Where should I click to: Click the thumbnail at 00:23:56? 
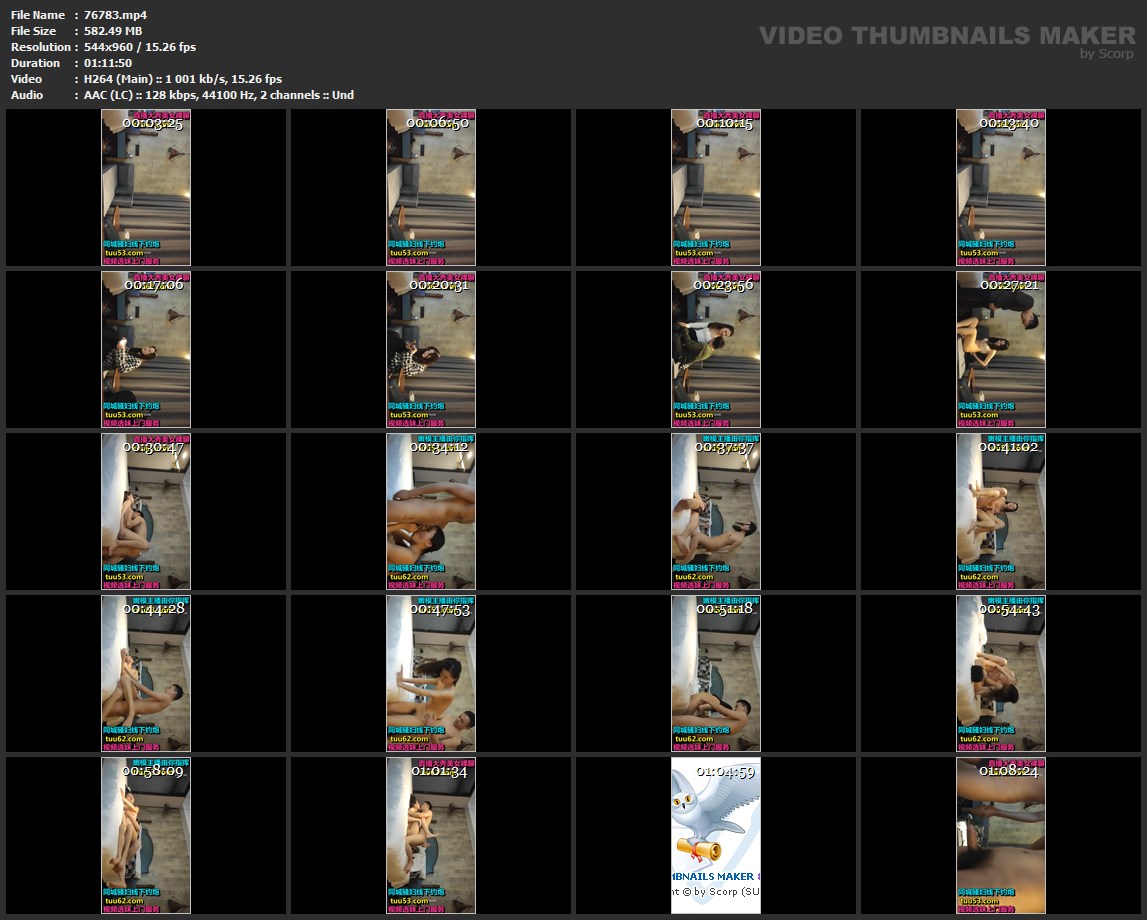pos(716,349)
